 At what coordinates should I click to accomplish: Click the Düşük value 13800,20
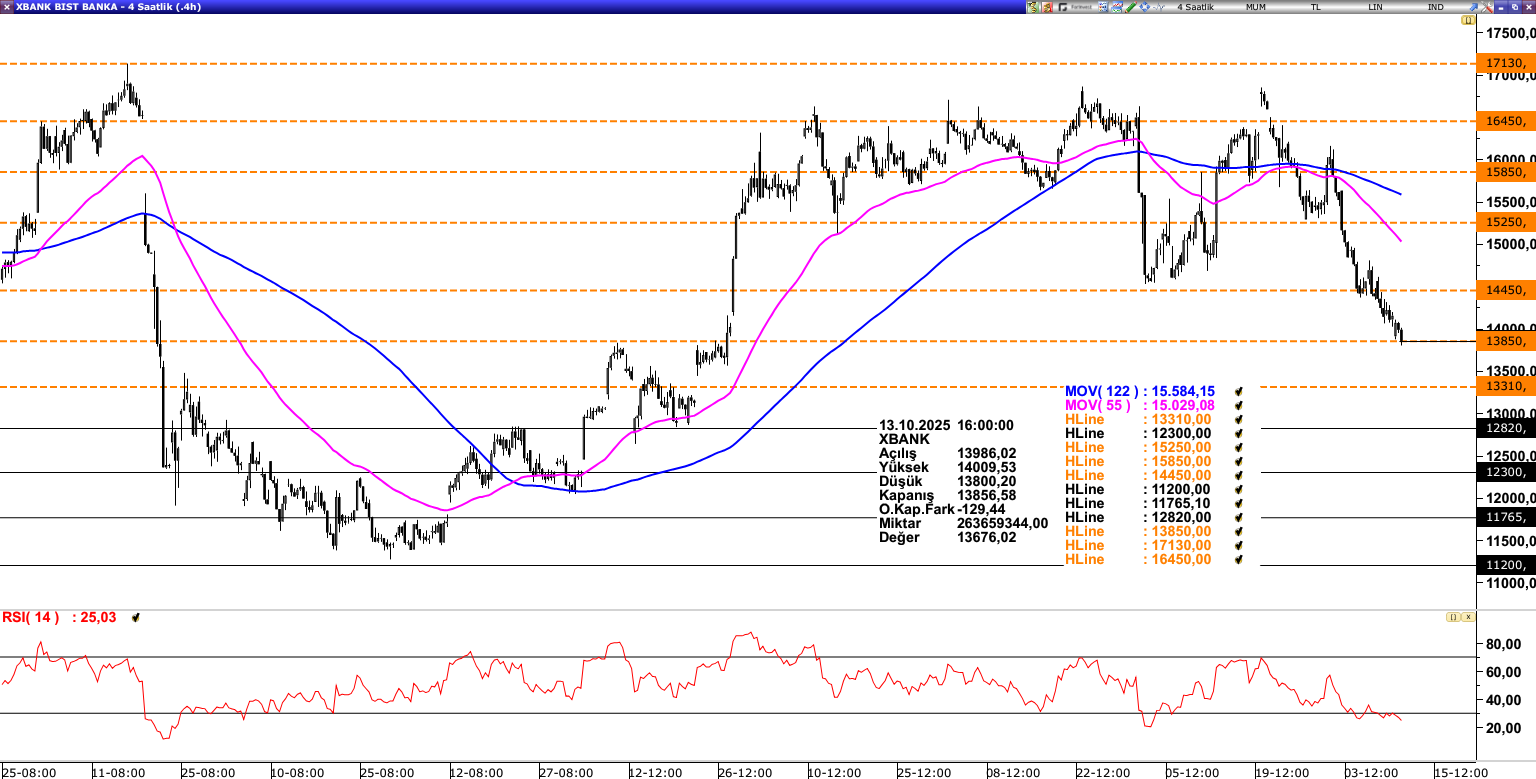(988, 481)
